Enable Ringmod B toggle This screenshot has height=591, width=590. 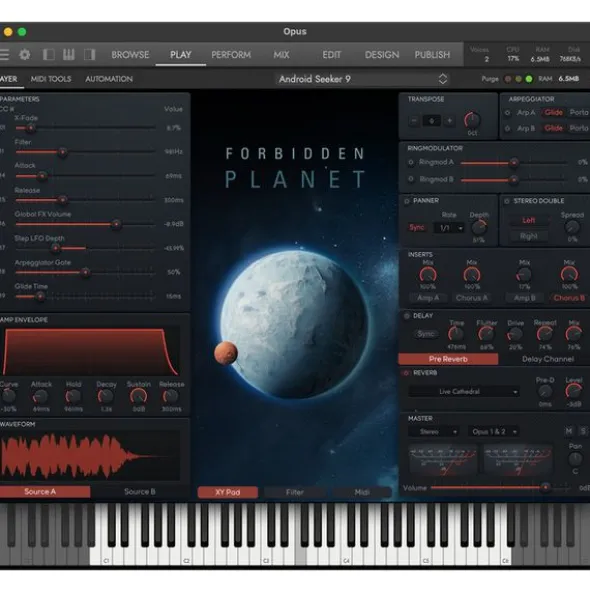coord(411,179)
